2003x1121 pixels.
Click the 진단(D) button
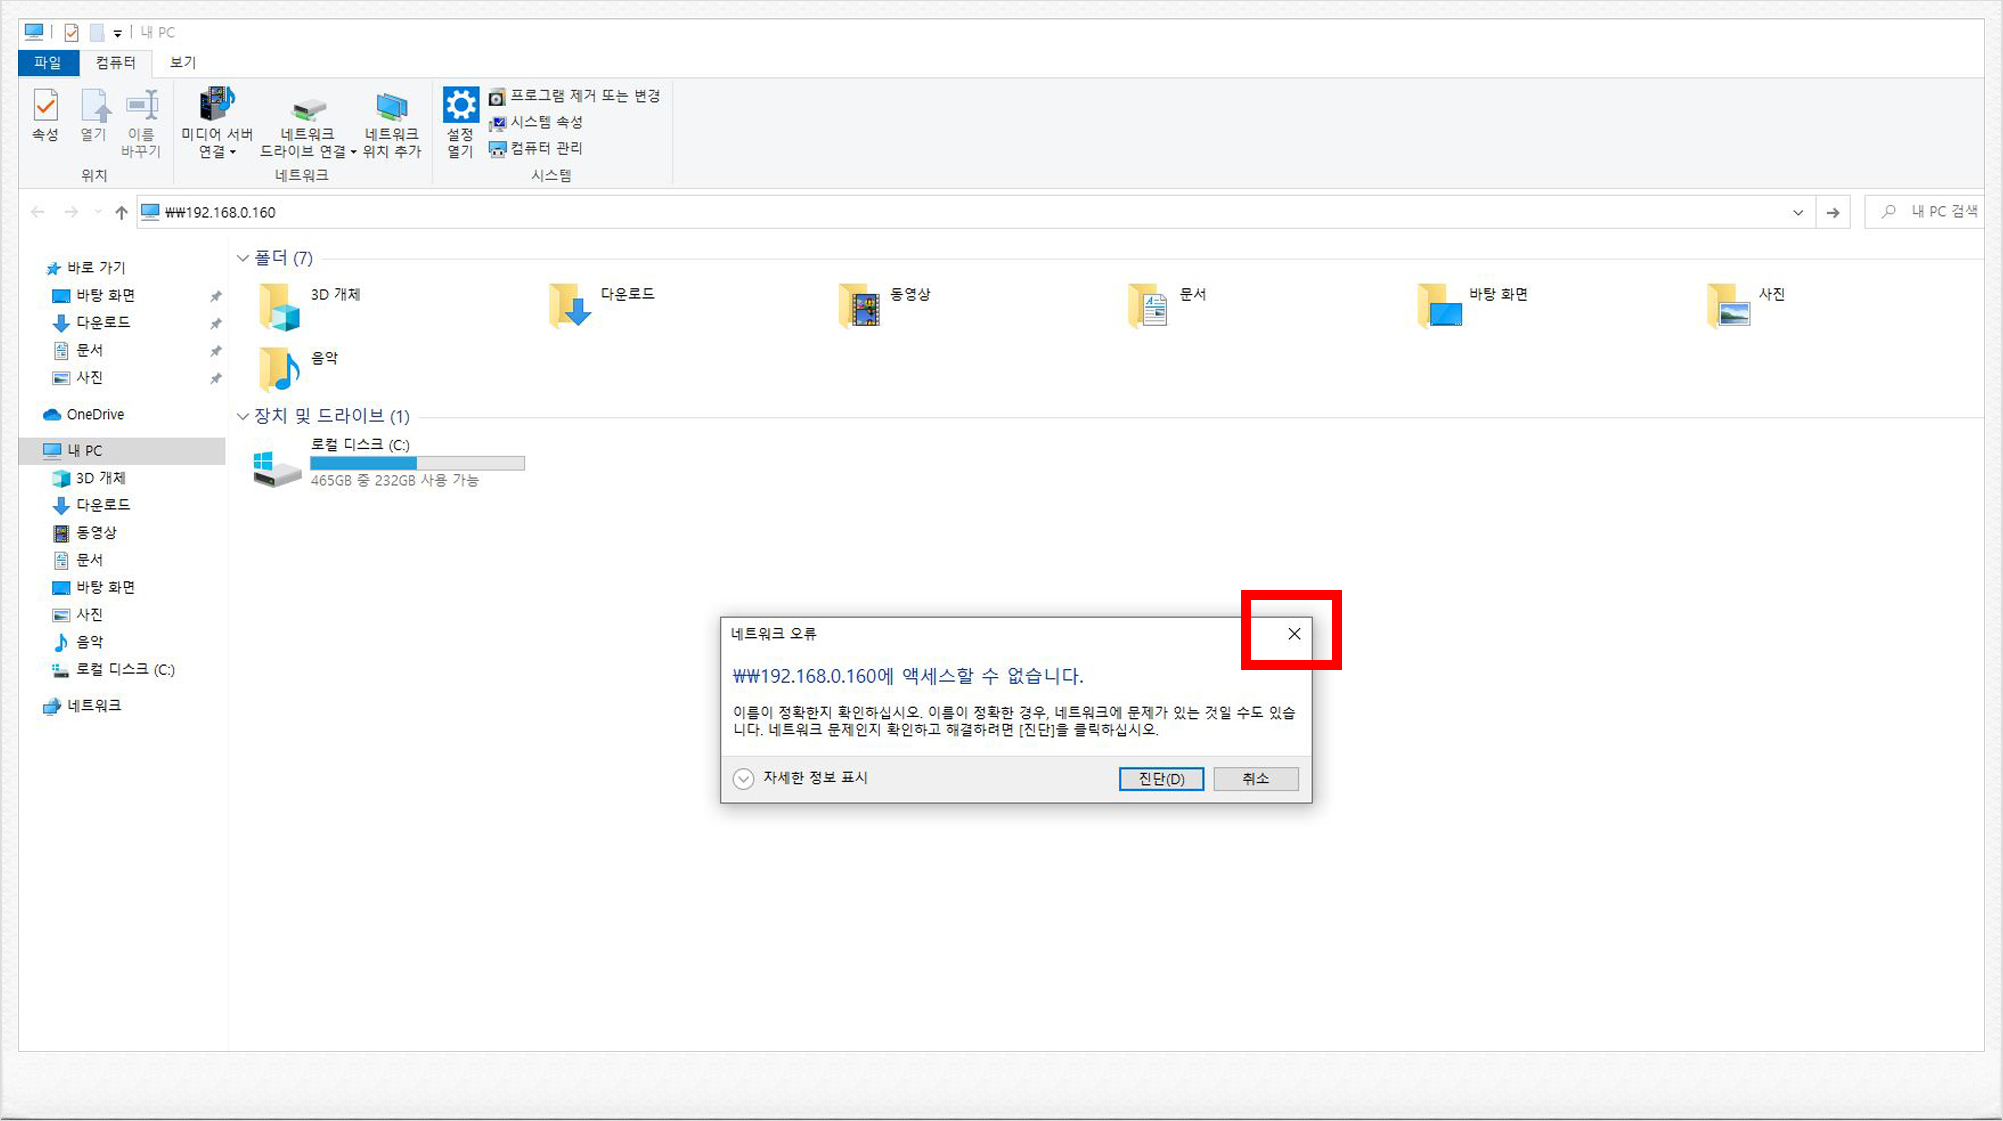tap(1160, 779)
